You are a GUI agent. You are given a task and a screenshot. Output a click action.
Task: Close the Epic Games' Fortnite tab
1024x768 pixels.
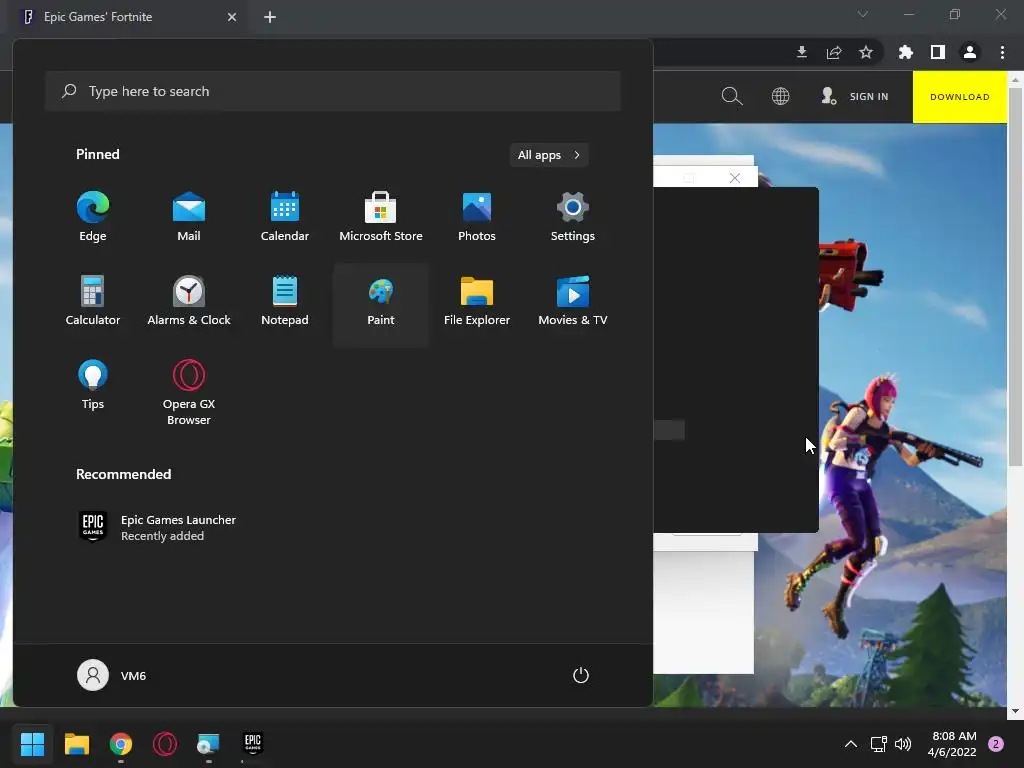232,17
